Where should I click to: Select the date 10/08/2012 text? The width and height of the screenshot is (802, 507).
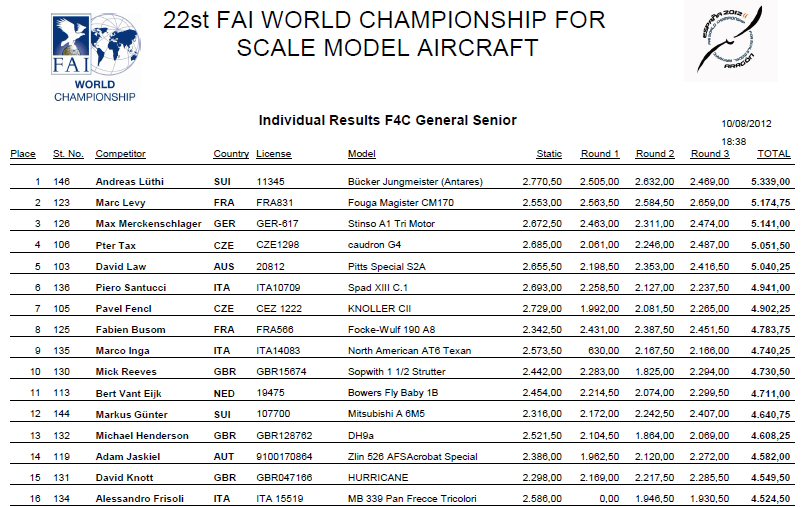tap(746, 124)
